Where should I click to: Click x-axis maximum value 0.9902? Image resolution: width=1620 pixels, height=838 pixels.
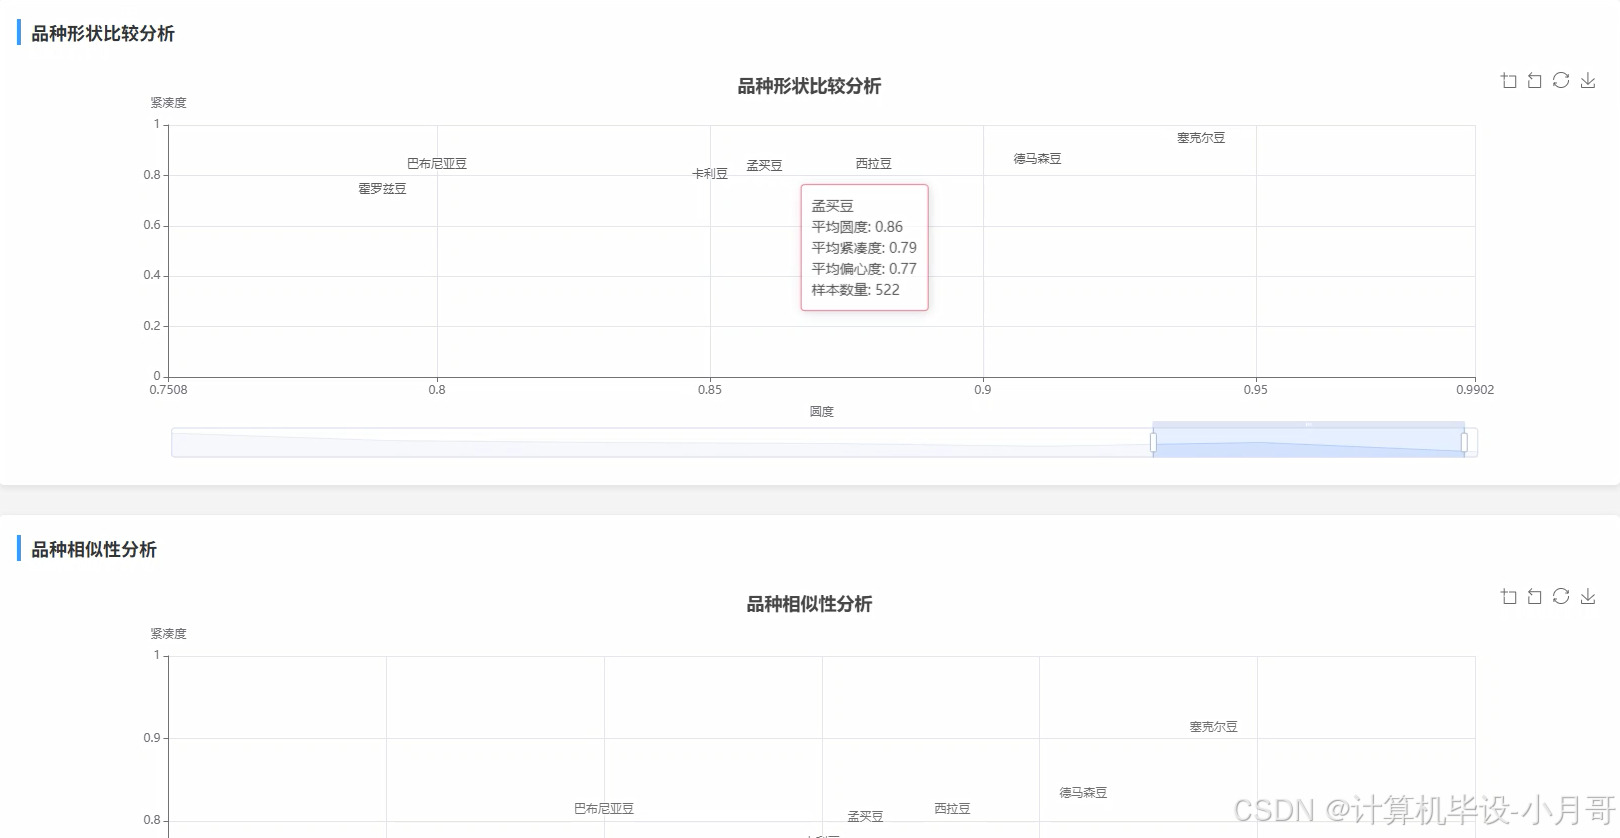[x=1475, y=390]
